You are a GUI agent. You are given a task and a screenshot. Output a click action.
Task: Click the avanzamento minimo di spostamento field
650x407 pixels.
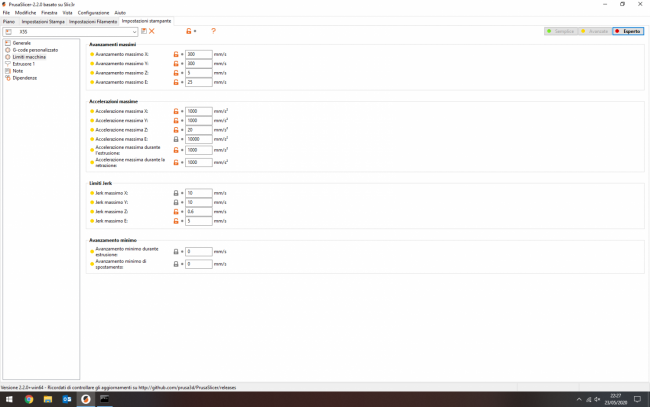[199, 264]
